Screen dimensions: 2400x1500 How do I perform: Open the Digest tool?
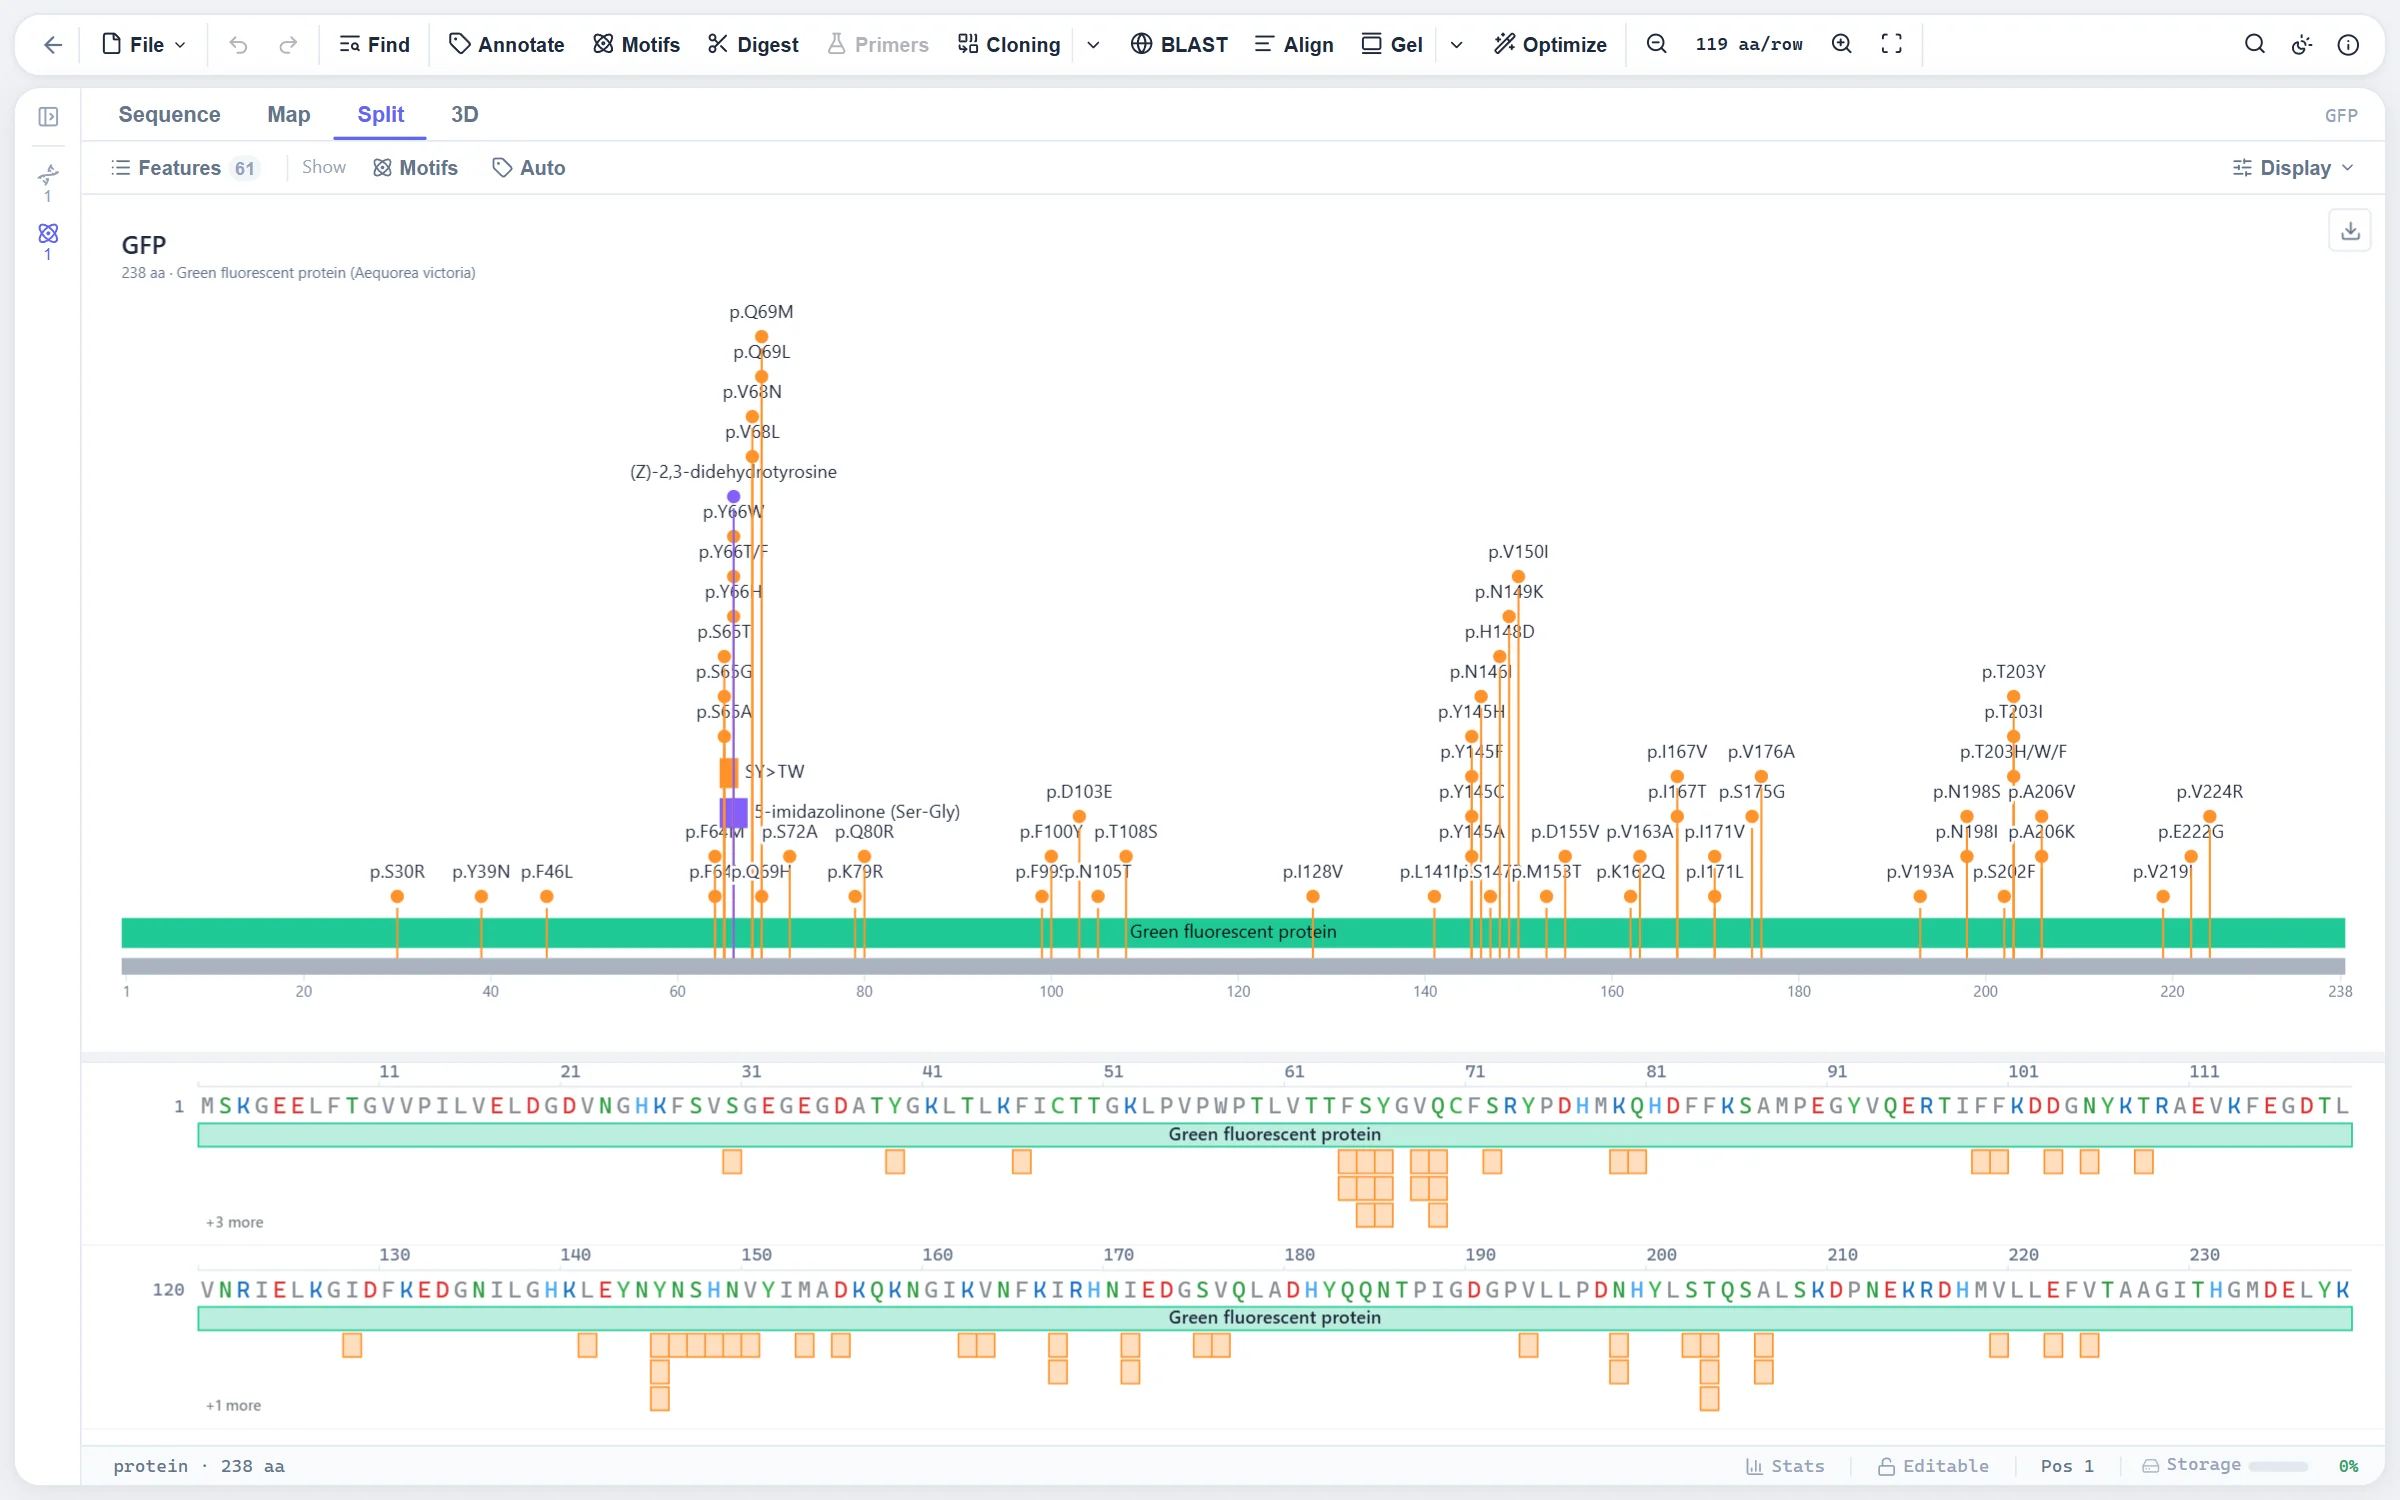click(x=753, y=44)
